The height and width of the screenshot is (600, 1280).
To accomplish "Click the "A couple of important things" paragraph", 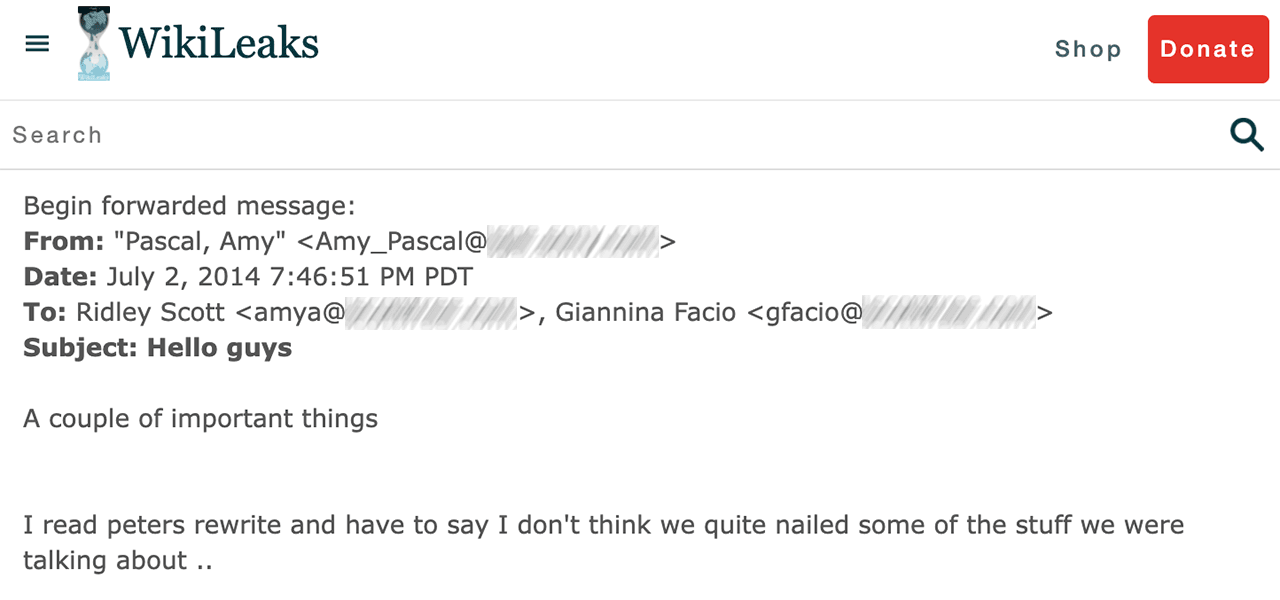I will click(200, 418).
